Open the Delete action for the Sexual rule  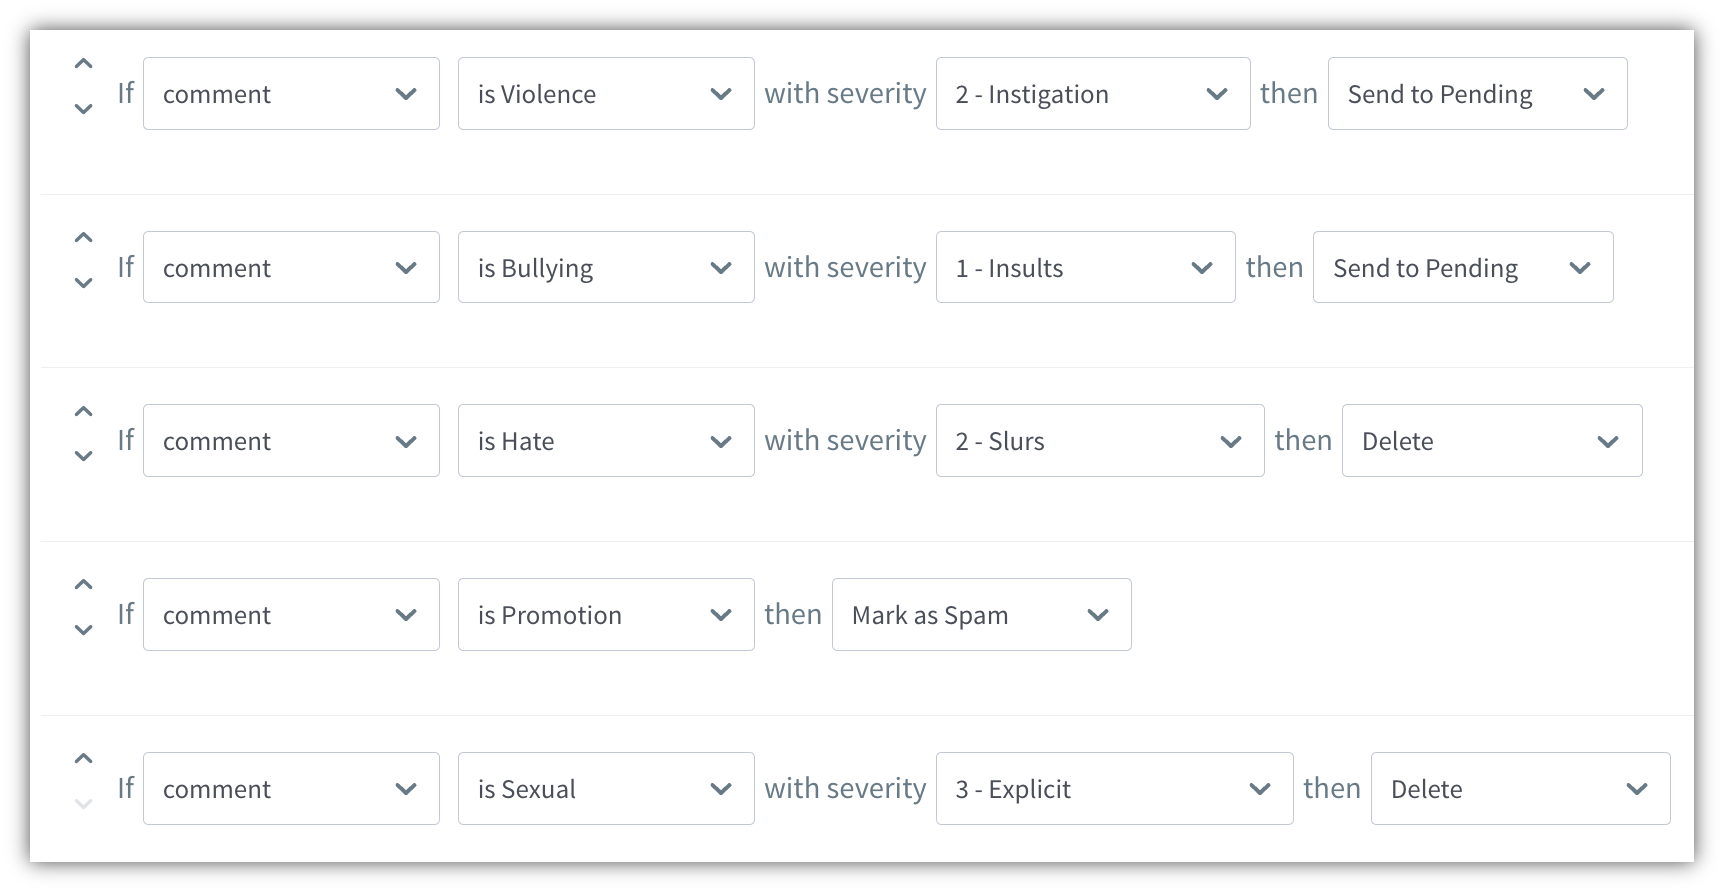click(x=1520, y=788)
